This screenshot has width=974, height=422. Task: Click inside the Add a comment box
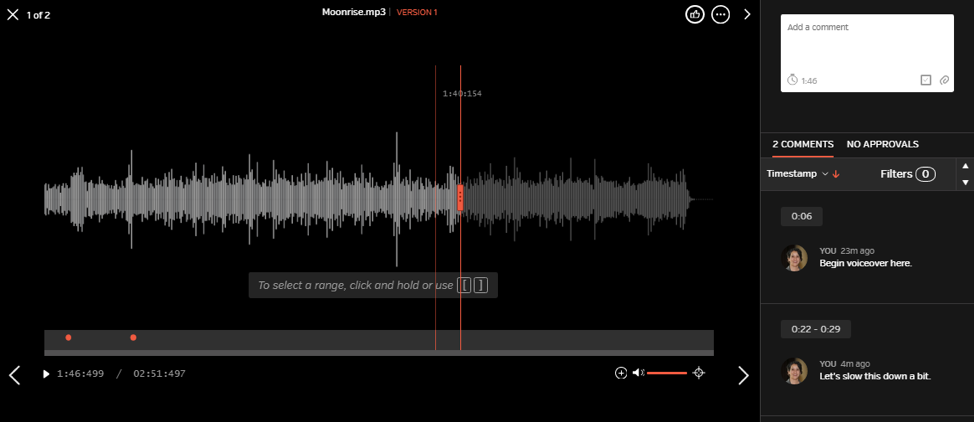click(x=867, y=53)
